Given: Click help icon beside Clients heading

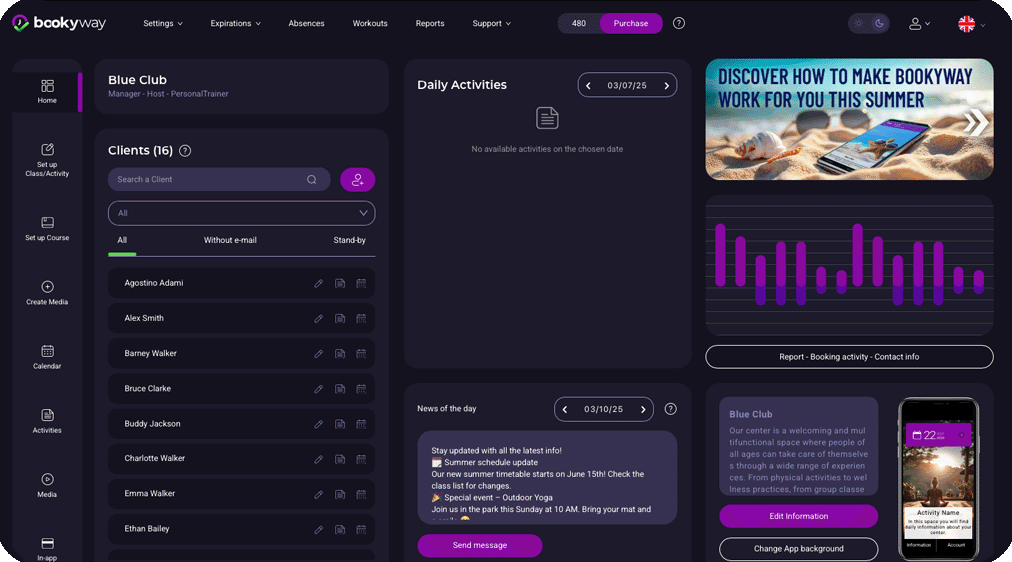Looking at the screenshot, I should (185, 151).
